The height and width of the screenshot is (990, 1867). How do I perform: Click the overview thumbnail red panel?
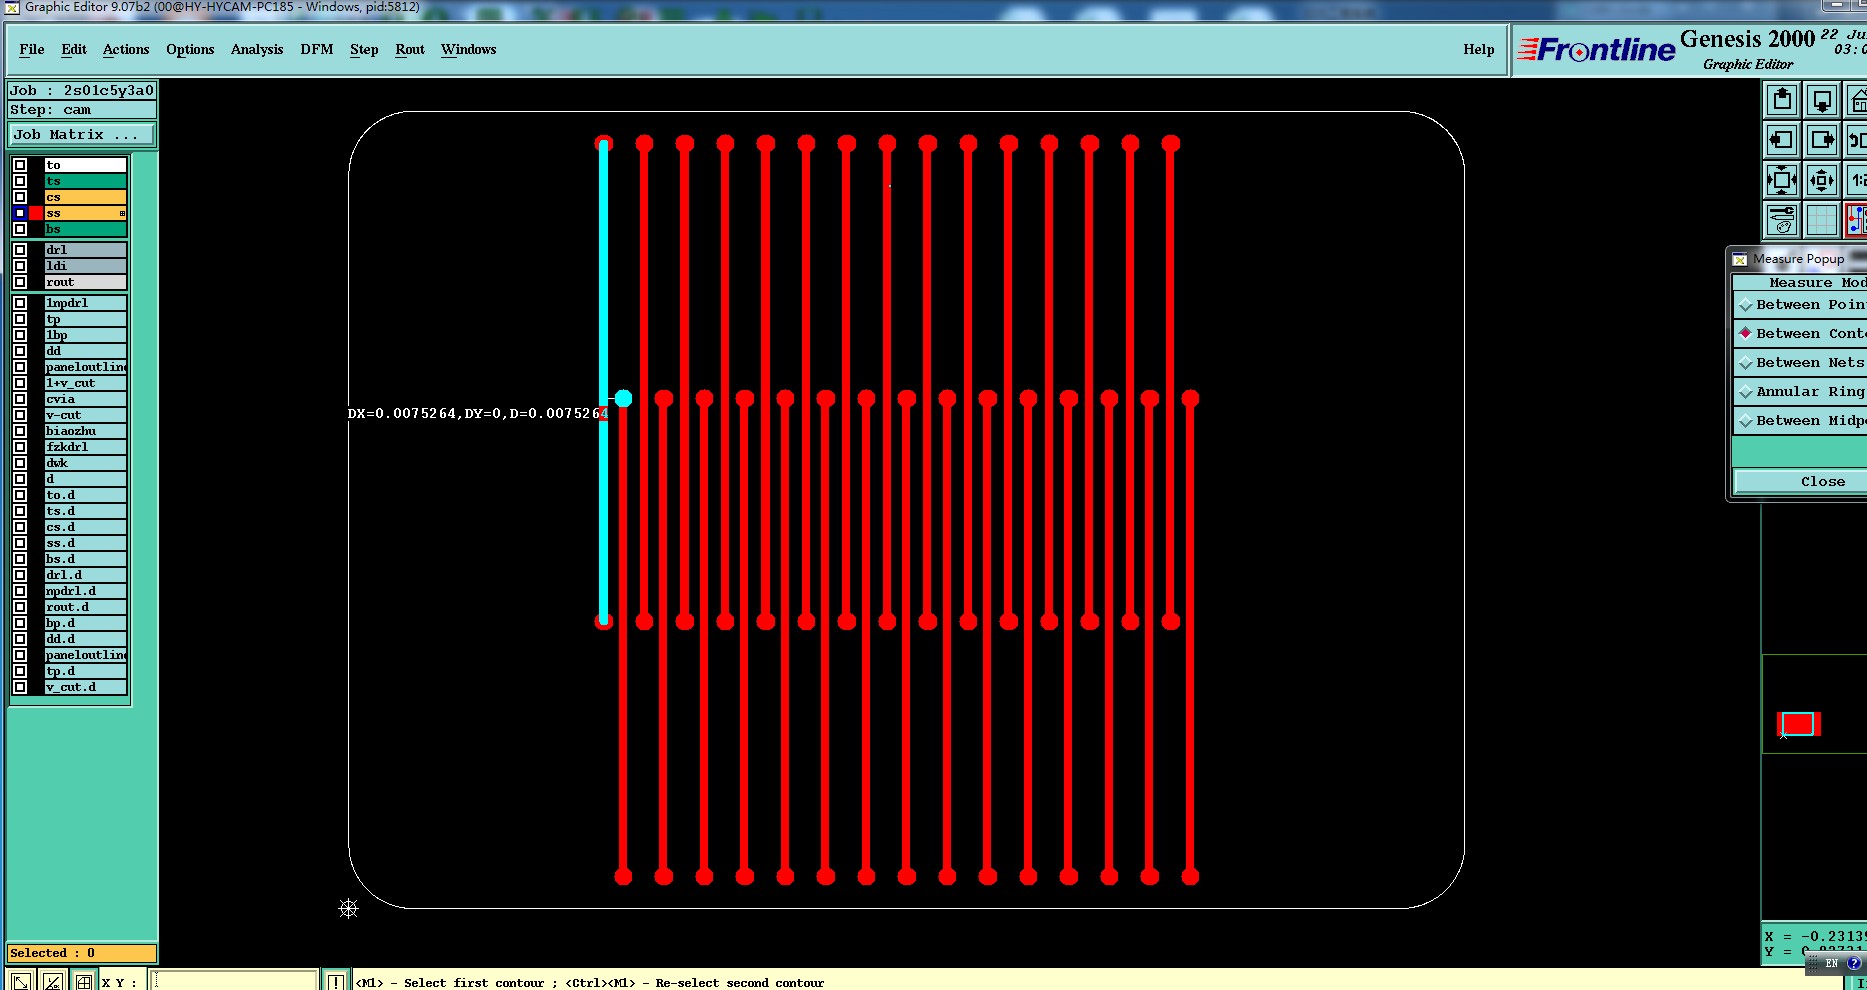(x=1798, y=724)
